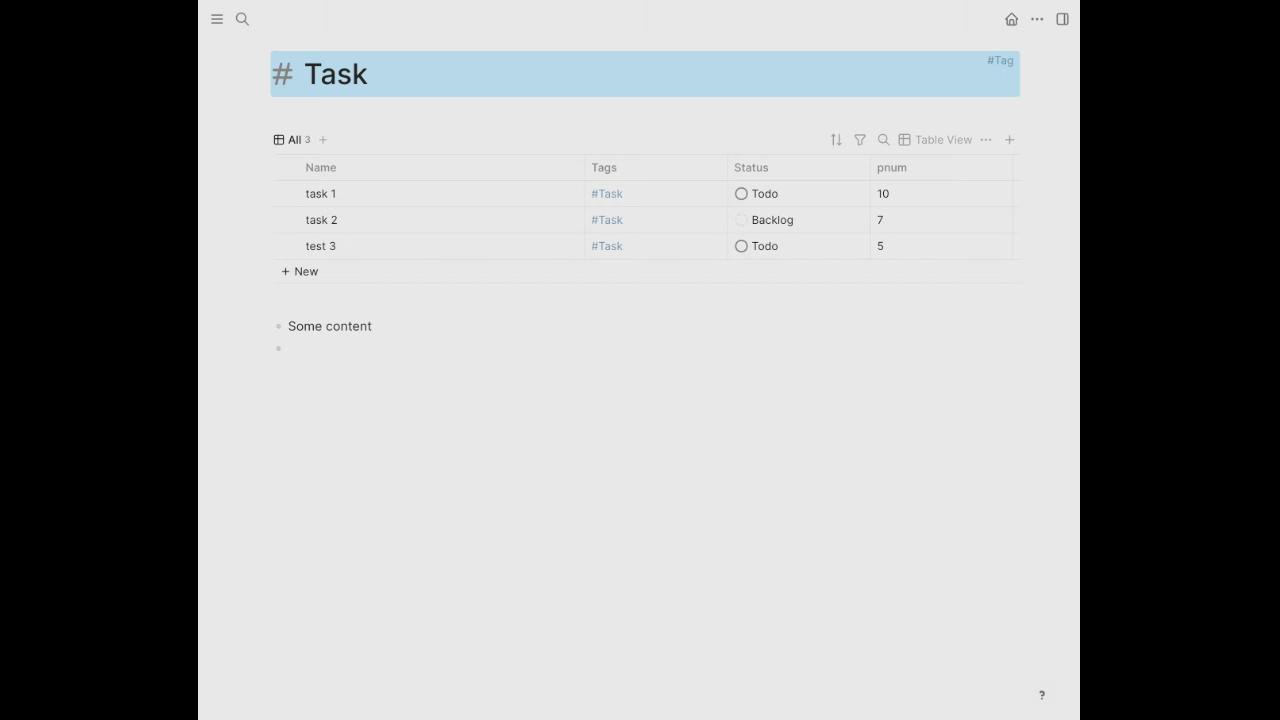This screenshot has width=1280, height=720.
Task: Open the #Task tag link in test 3 row
Action: (x=607, y=246)
